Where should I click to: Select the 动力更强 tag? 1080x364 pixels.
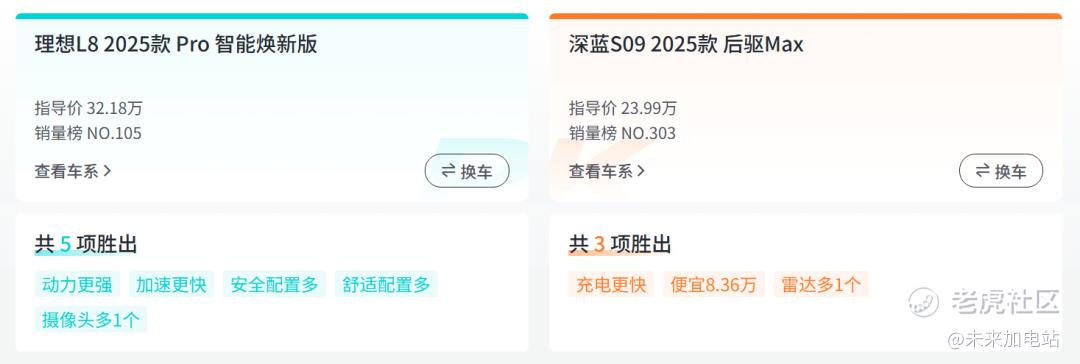77,284
